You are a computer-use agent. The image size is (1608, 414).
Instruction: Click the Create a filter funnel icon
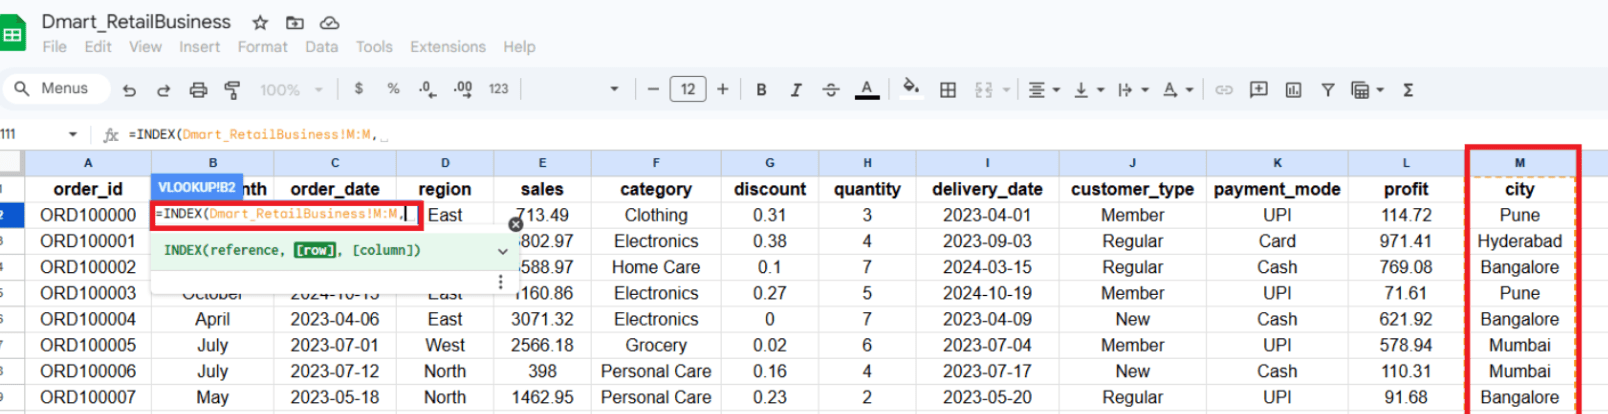click(x=1328, y=90)
